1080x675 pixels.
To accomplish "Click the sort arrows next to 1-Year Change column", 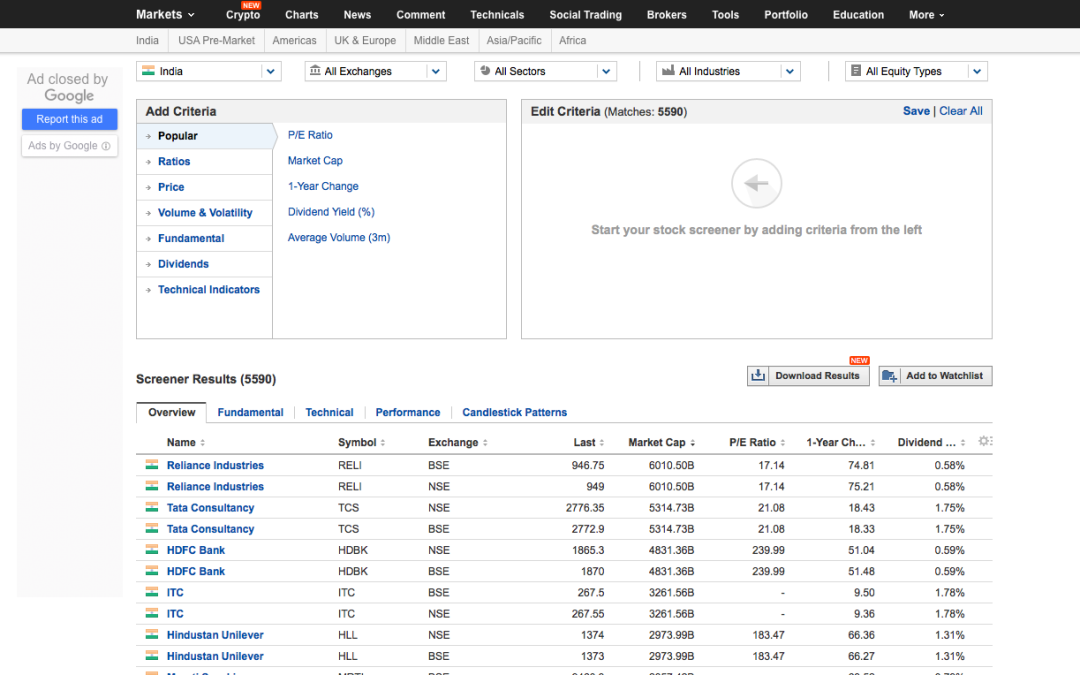I will click(x=873, y=443).
